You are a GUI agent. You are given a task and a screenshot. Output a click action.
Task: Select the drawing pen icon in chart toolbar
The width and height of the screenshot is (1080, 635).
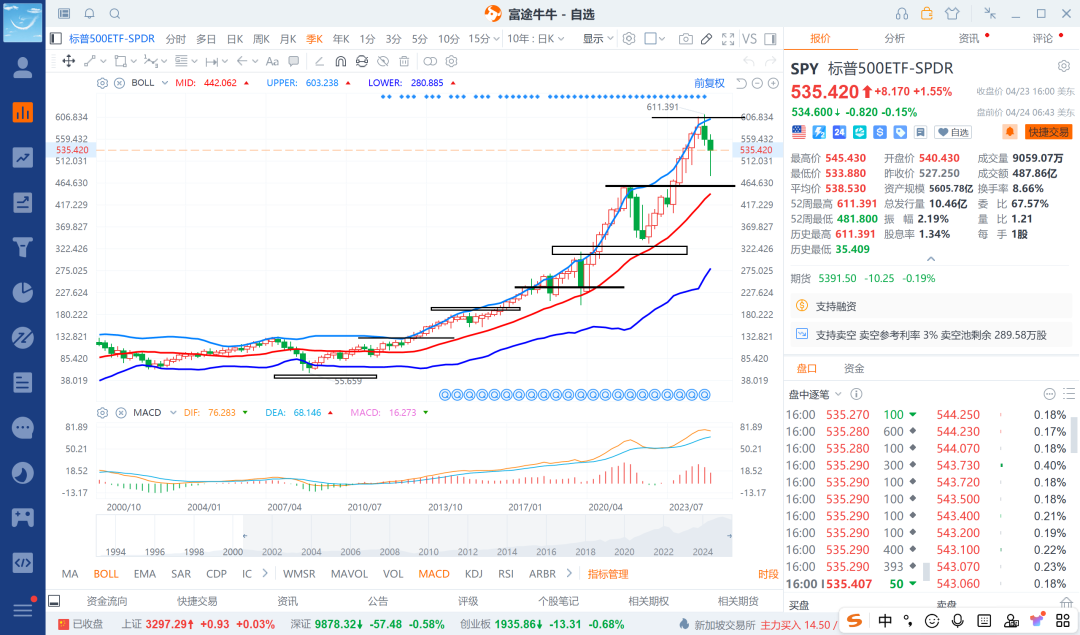click(x=707, y=39)
